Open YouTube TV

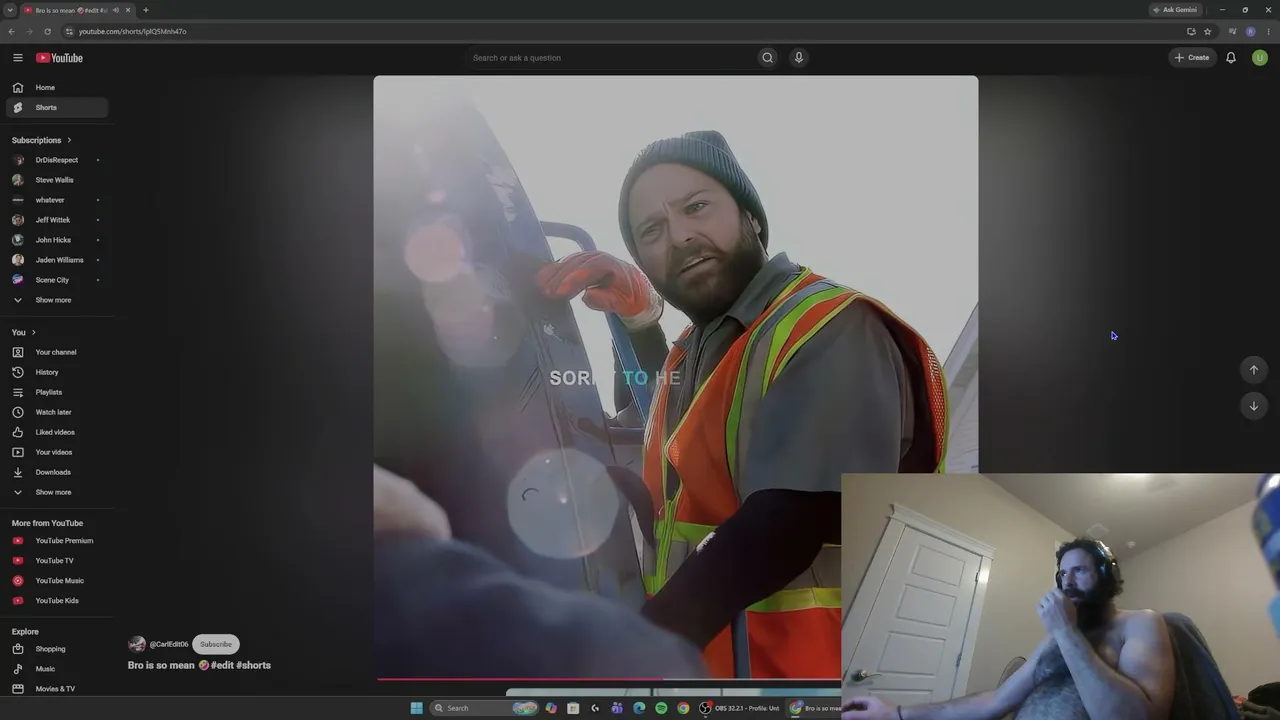point(56,561)
